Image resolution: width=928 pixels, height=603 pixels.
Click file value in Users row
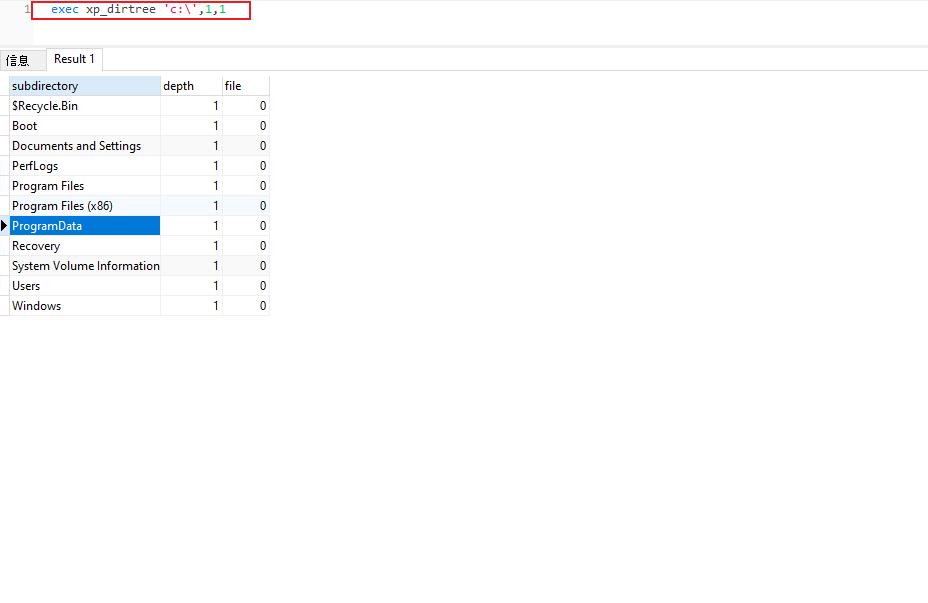coord(246,286)
